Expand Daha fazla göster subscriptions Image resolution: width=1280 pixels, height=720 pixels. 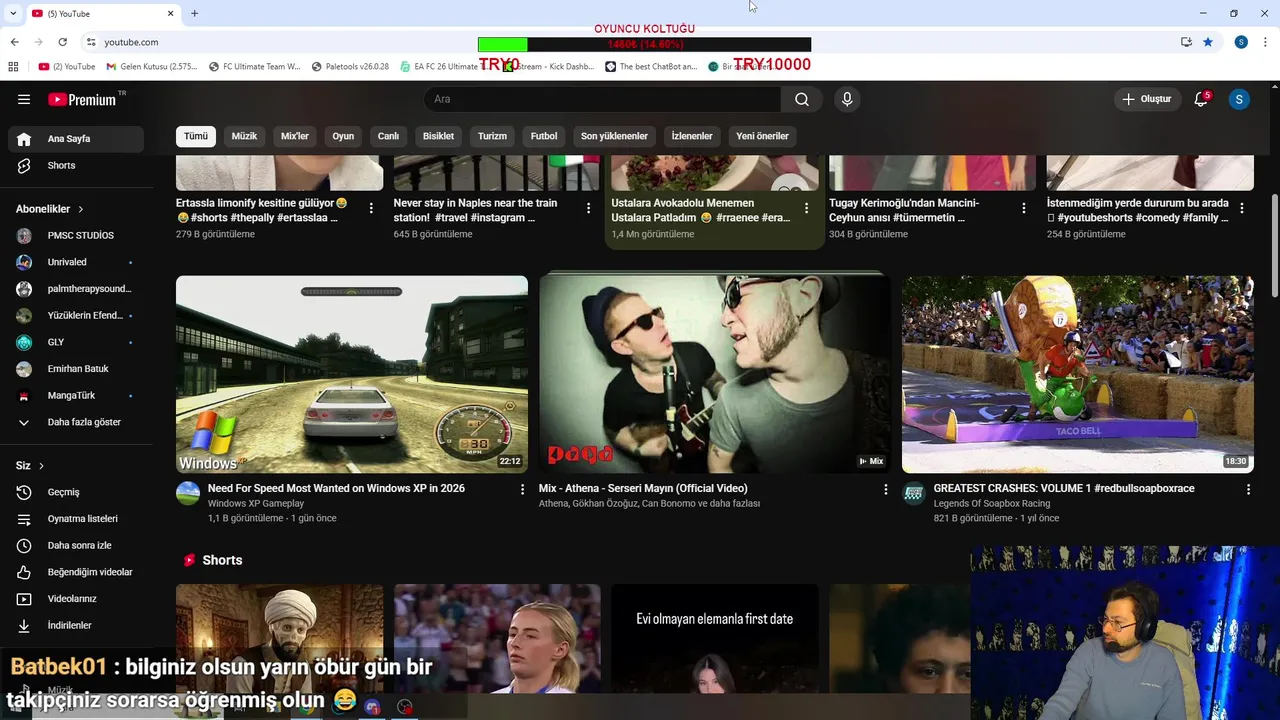pyautogui.click(x=76, y=422)
